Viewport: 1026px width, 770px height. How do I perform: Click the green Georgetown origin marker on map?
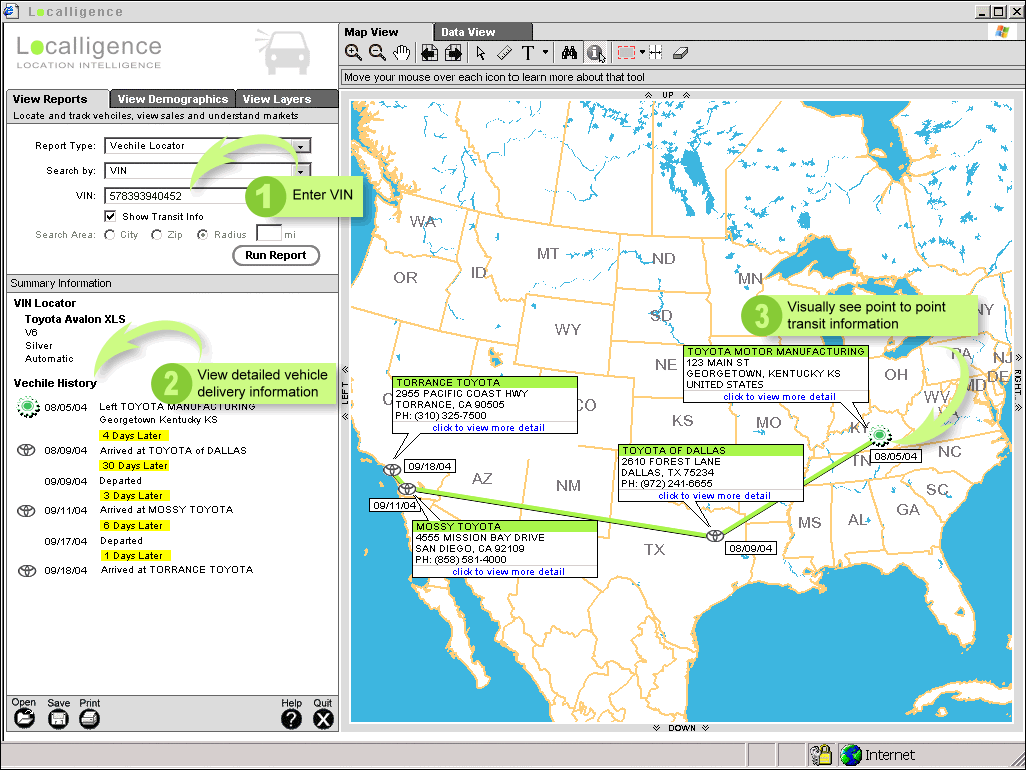pos(880,434)
